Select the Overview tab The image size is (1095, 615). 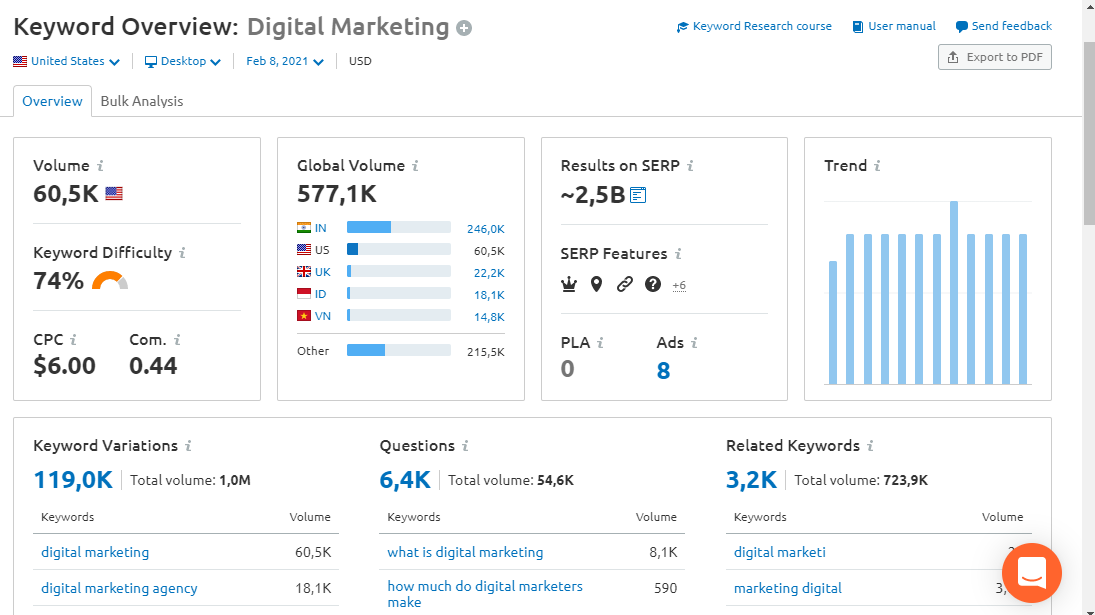[x=51, y=101]
